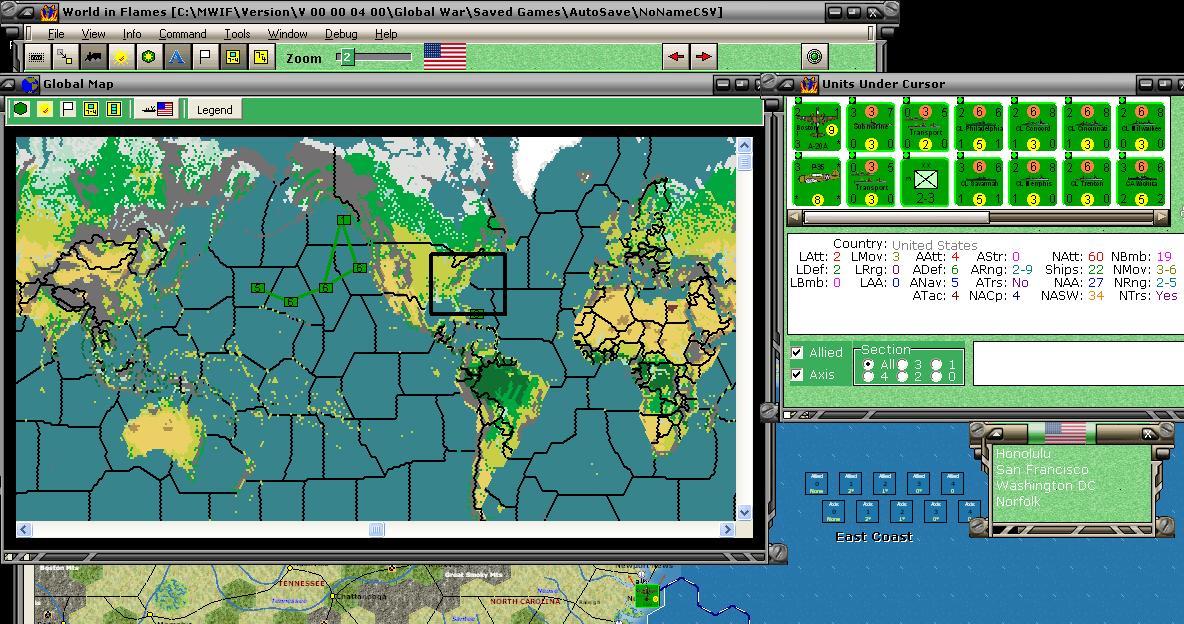Click Washington DC in the city list

click(1045, 486)
